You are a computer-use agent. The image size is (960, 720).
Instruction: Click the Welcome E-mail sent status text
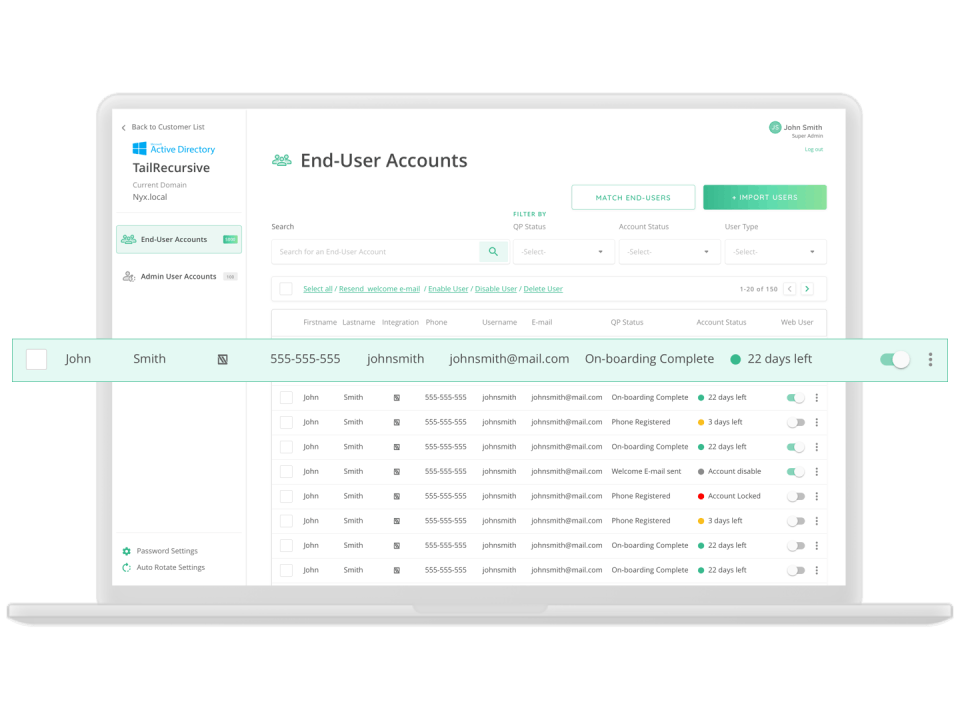pyautogui.click(x=646, y=471)
